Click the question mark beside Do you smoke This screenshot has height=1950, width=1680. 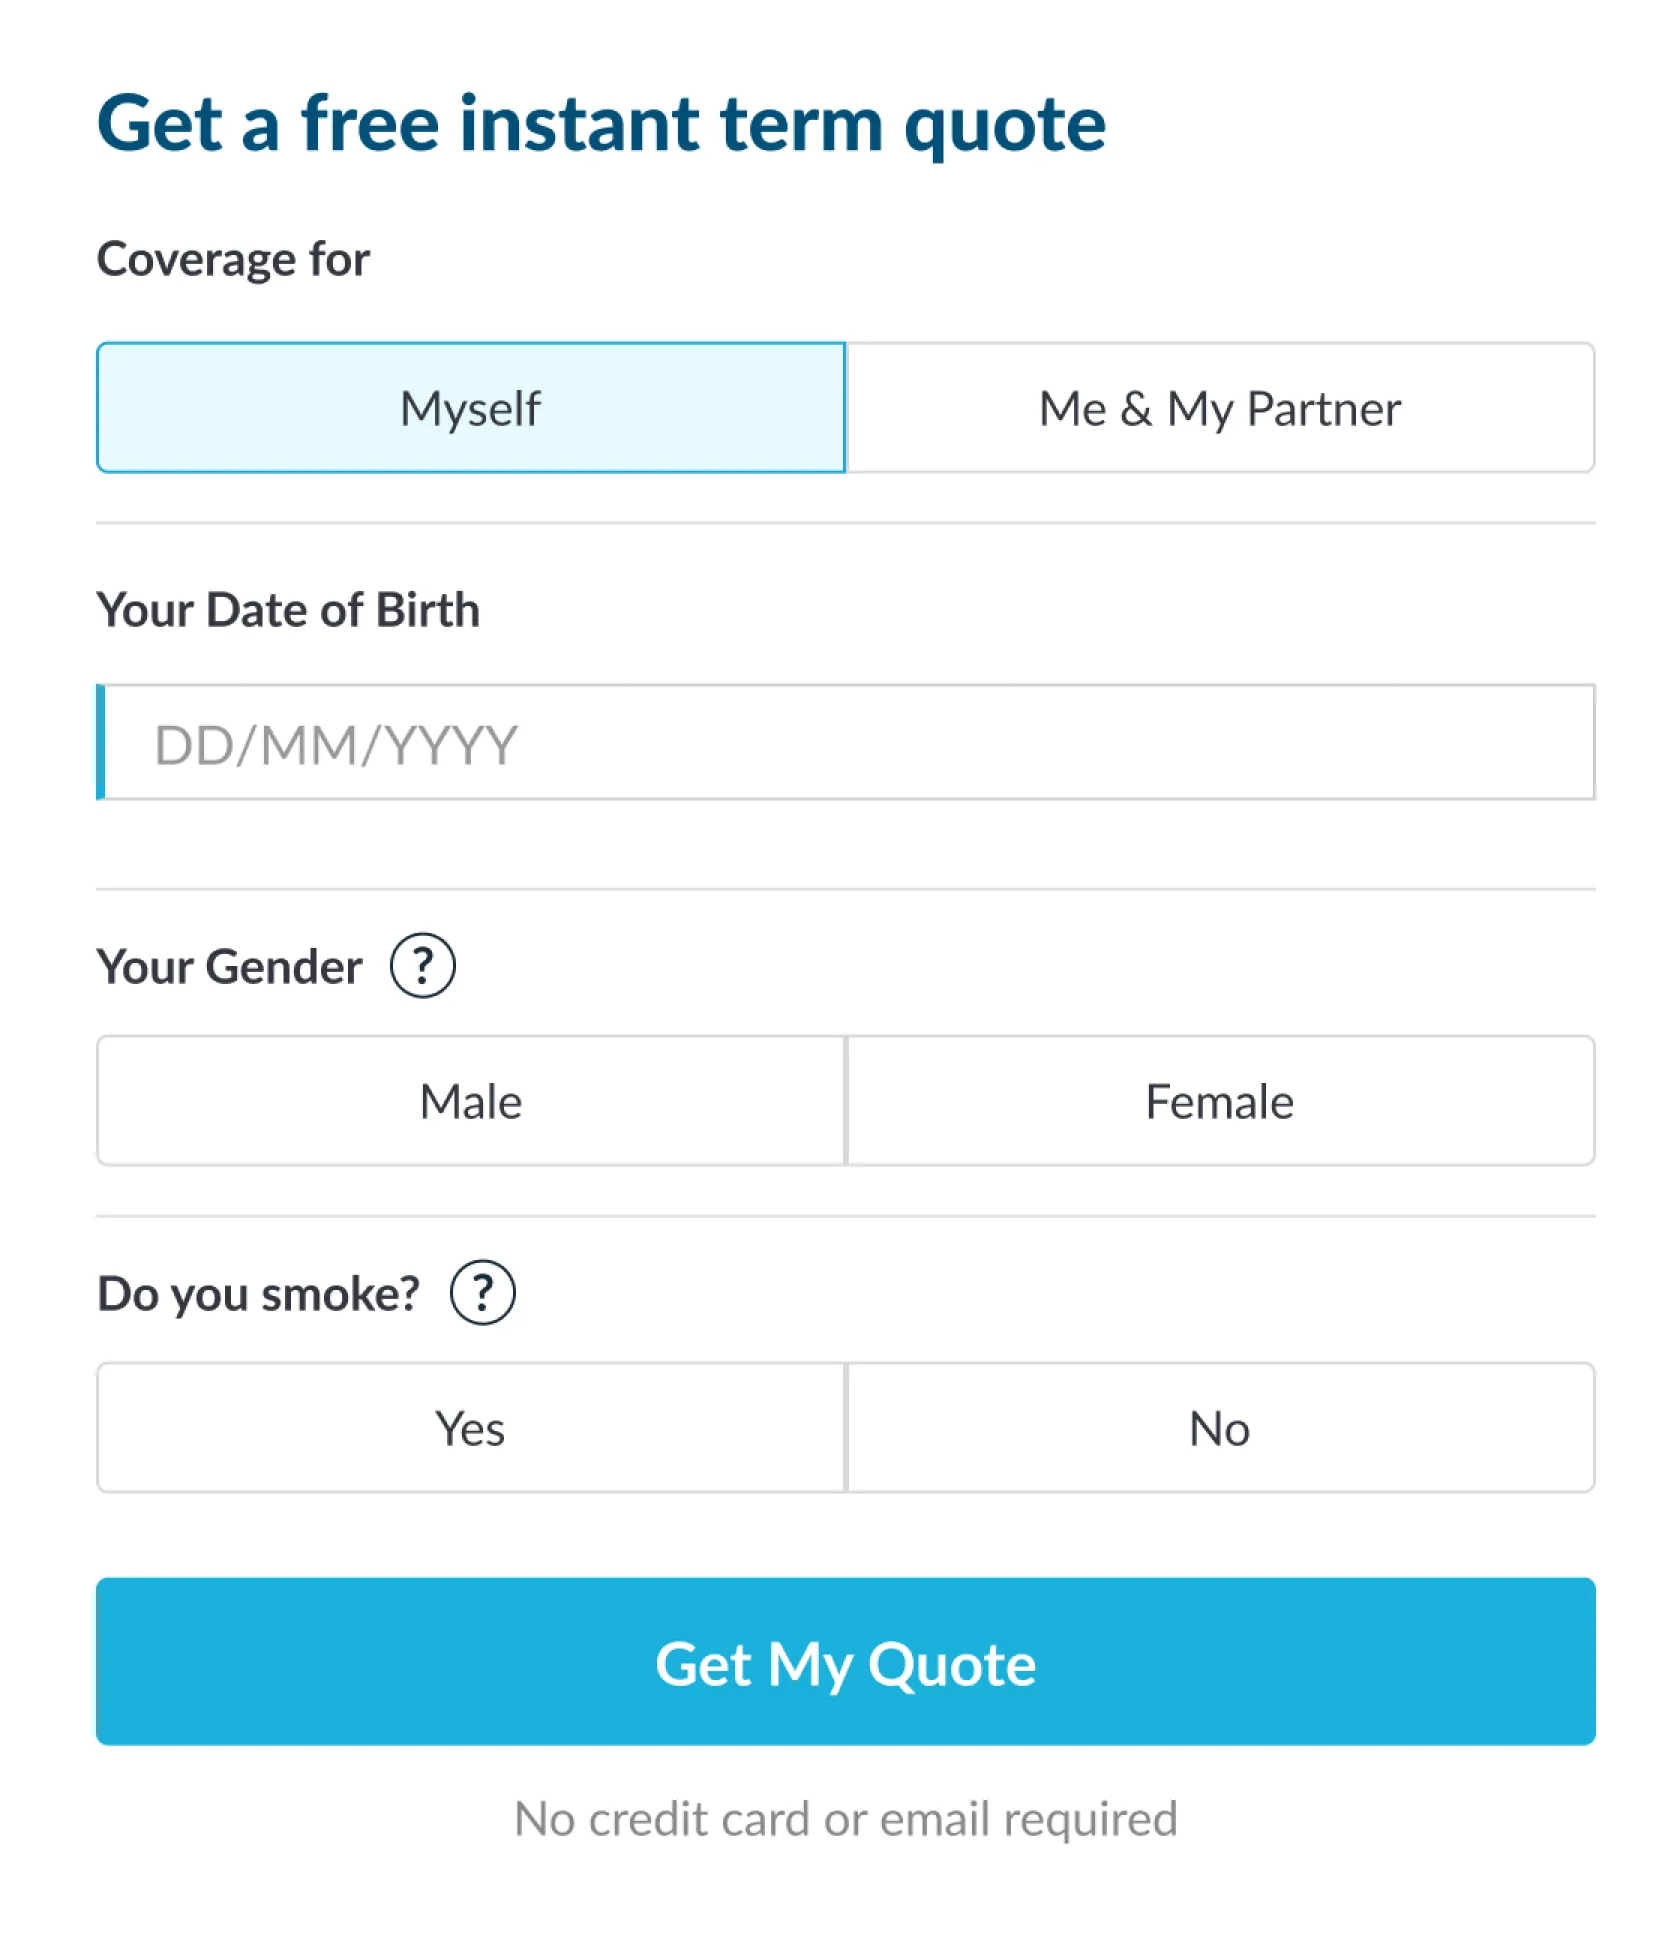(483, 1291)
